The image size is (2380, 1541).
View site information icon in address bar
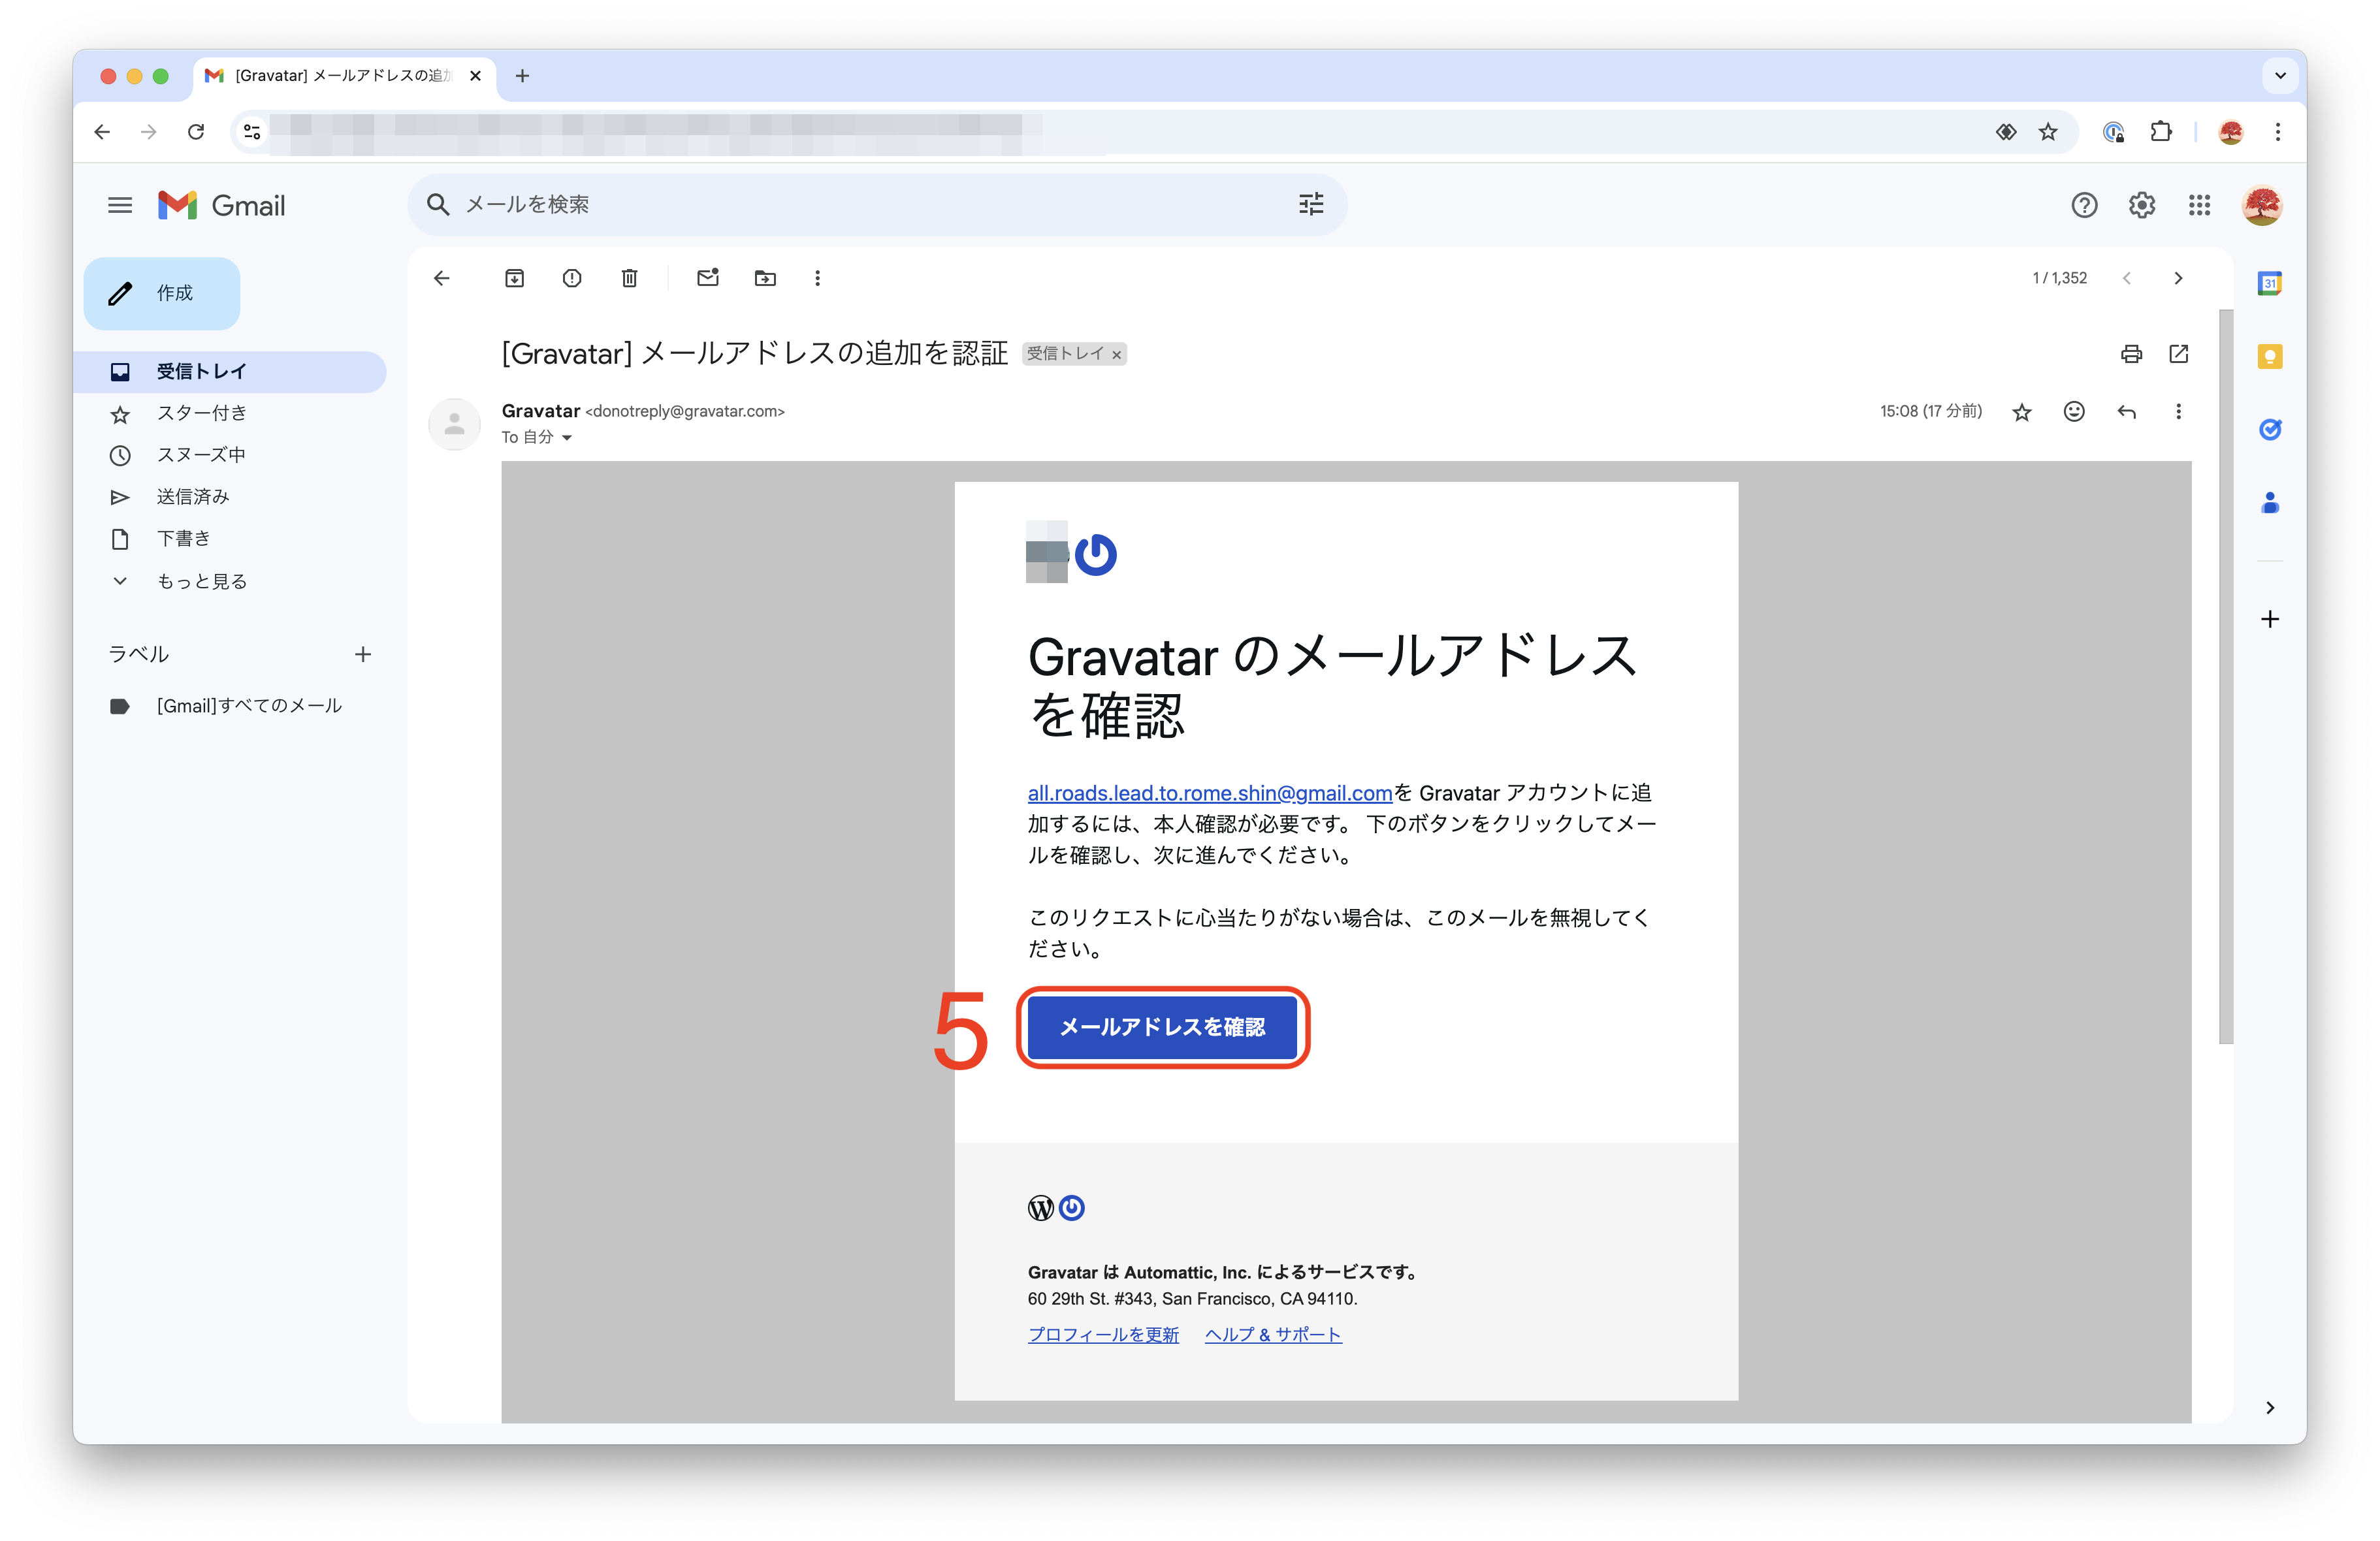pos(252,132)
